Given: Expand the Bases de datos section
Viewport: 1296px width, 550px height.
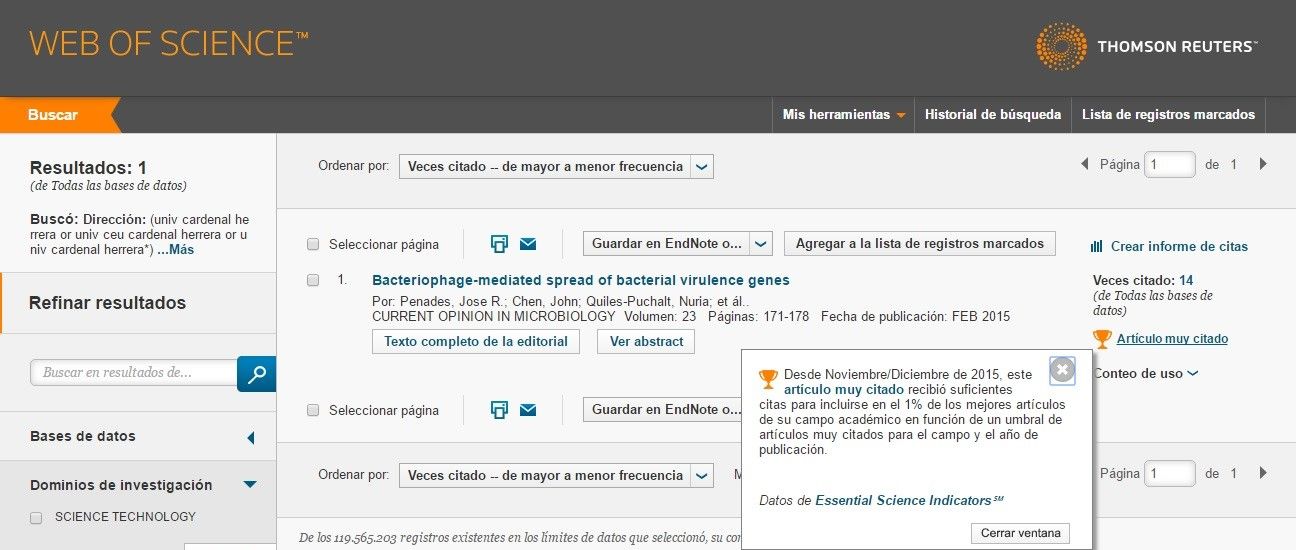Looking at the screenshot, I should [x=250, y=437].
